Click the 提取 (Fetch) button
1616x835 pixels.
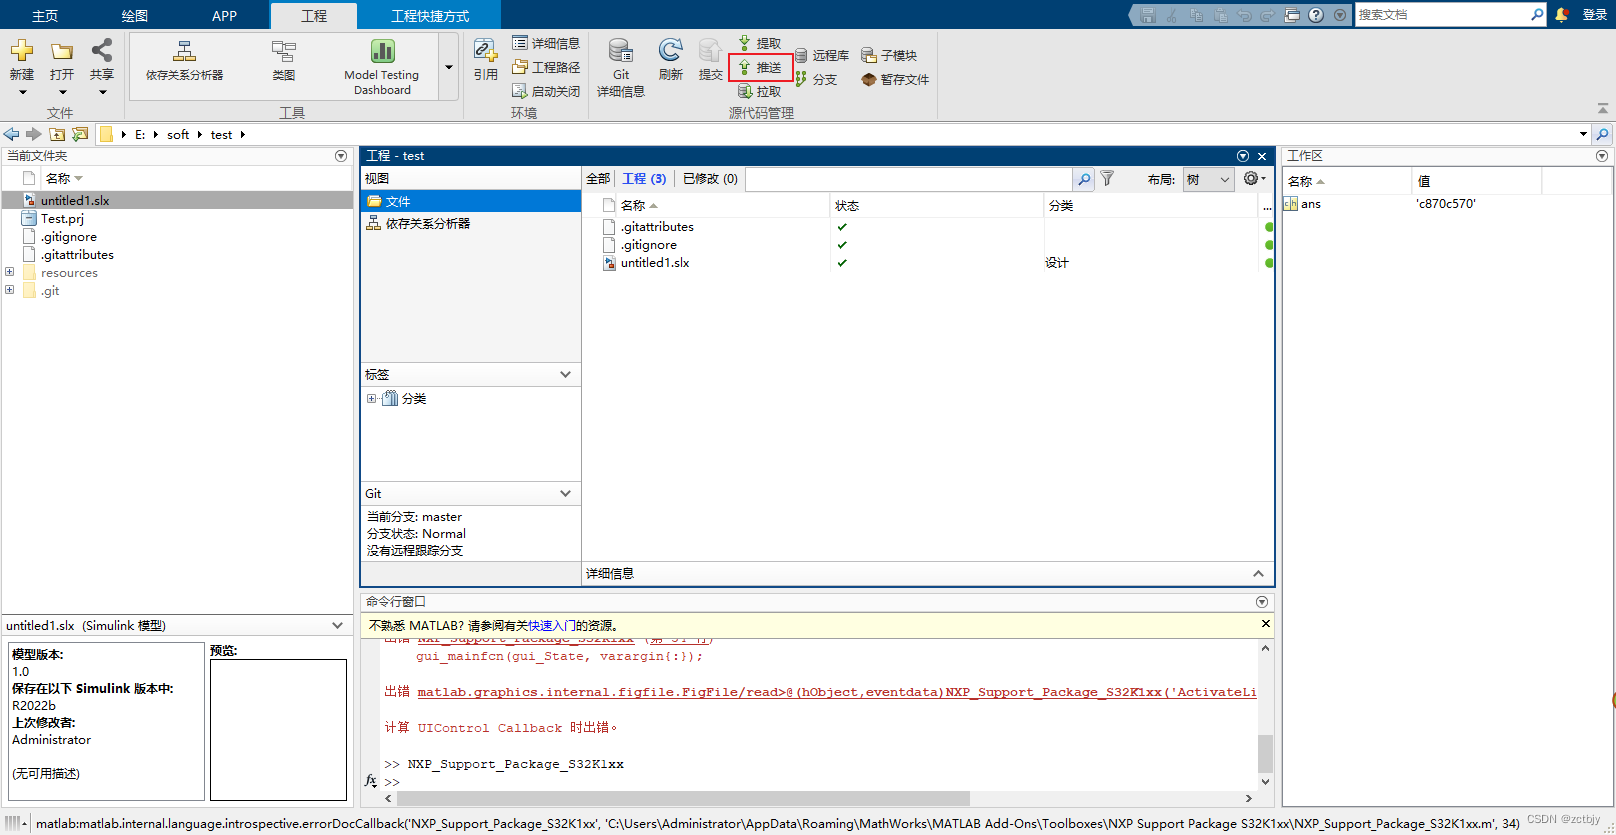pyautogui.click(x=760, y=43)
